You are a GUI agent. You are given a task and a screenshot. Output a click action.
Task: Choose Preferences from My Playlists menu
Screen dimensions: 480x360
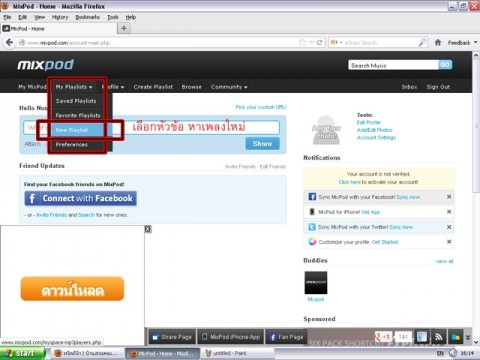tap(78, 144)
